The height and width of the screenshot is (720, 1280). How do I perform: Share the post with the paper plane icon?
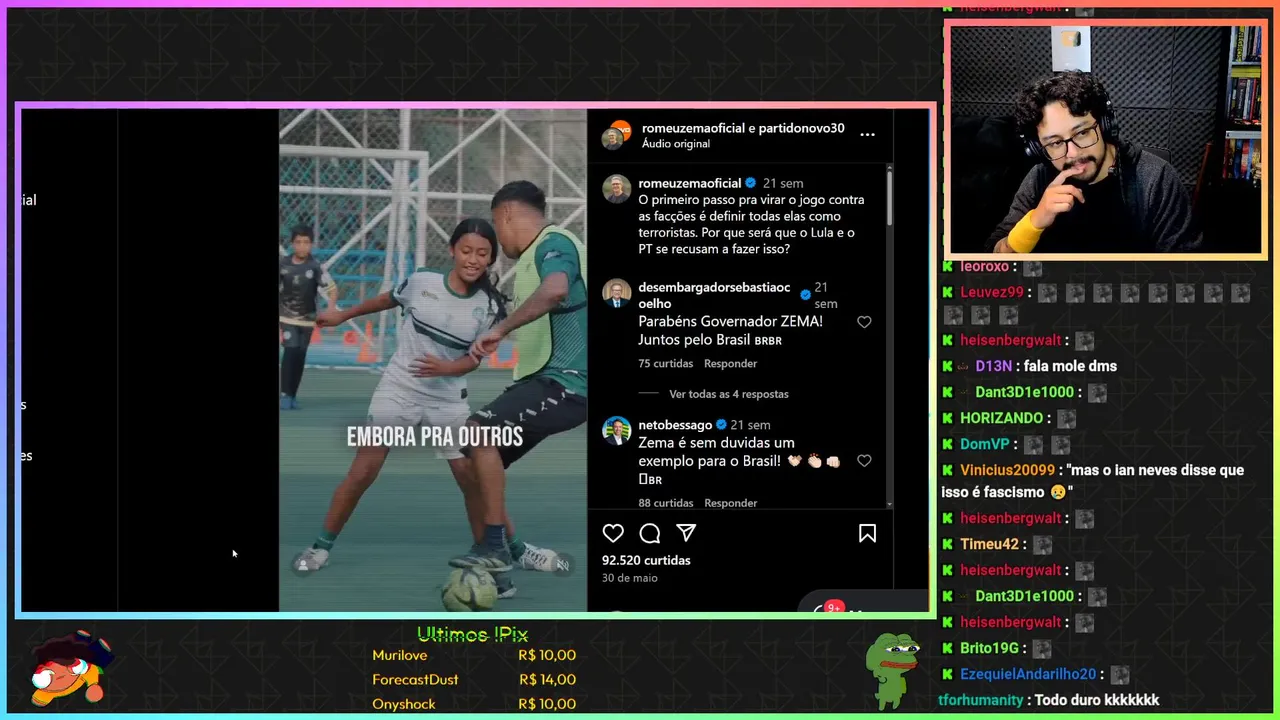coord(686,533)
